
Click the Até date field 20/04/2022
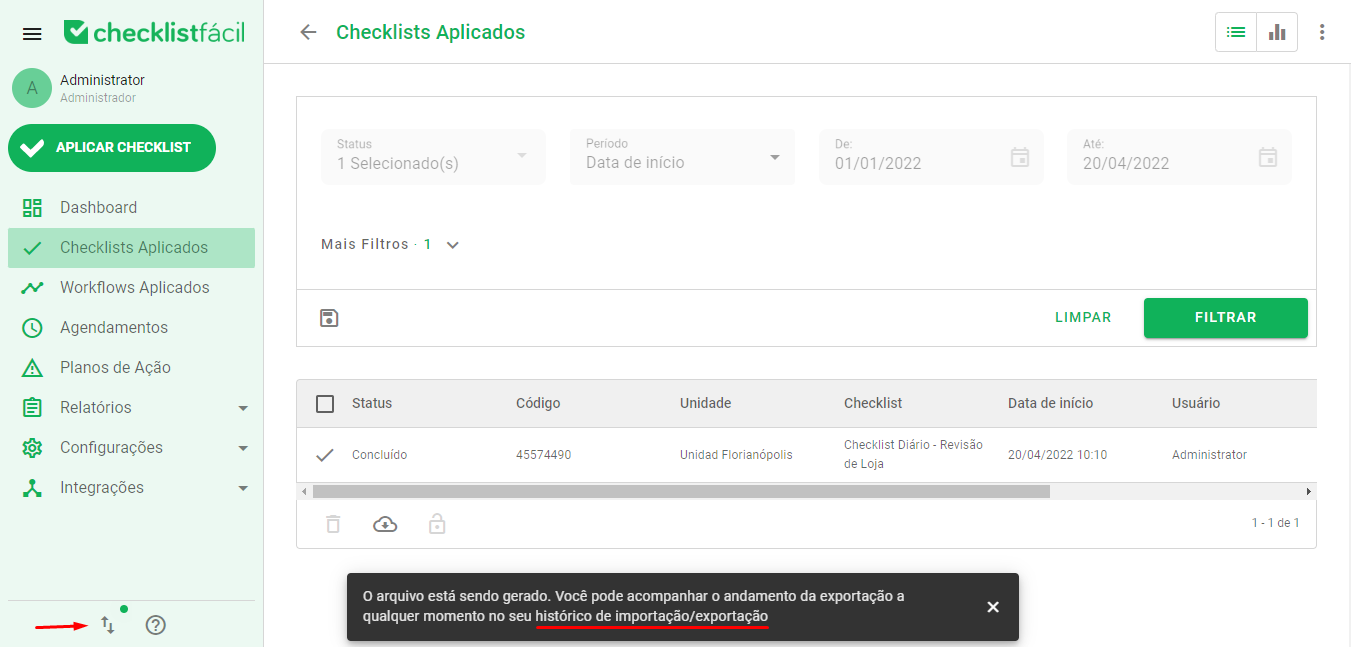[1179, 157]
